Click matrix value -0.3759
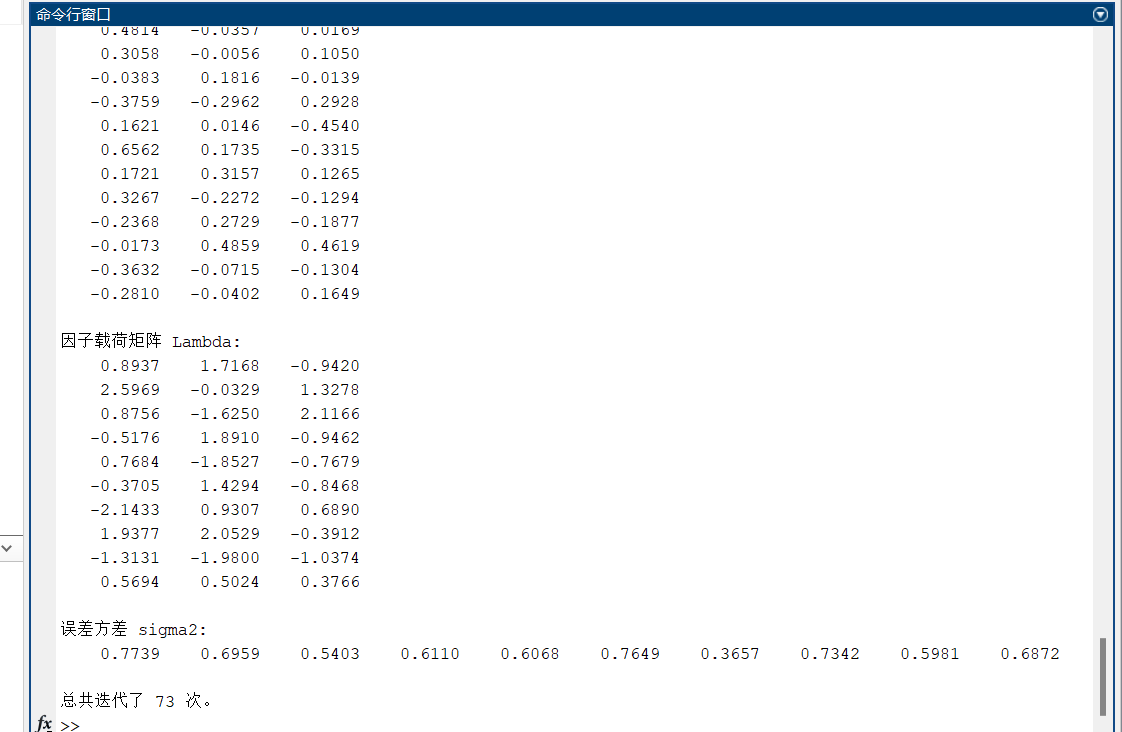 125,102
